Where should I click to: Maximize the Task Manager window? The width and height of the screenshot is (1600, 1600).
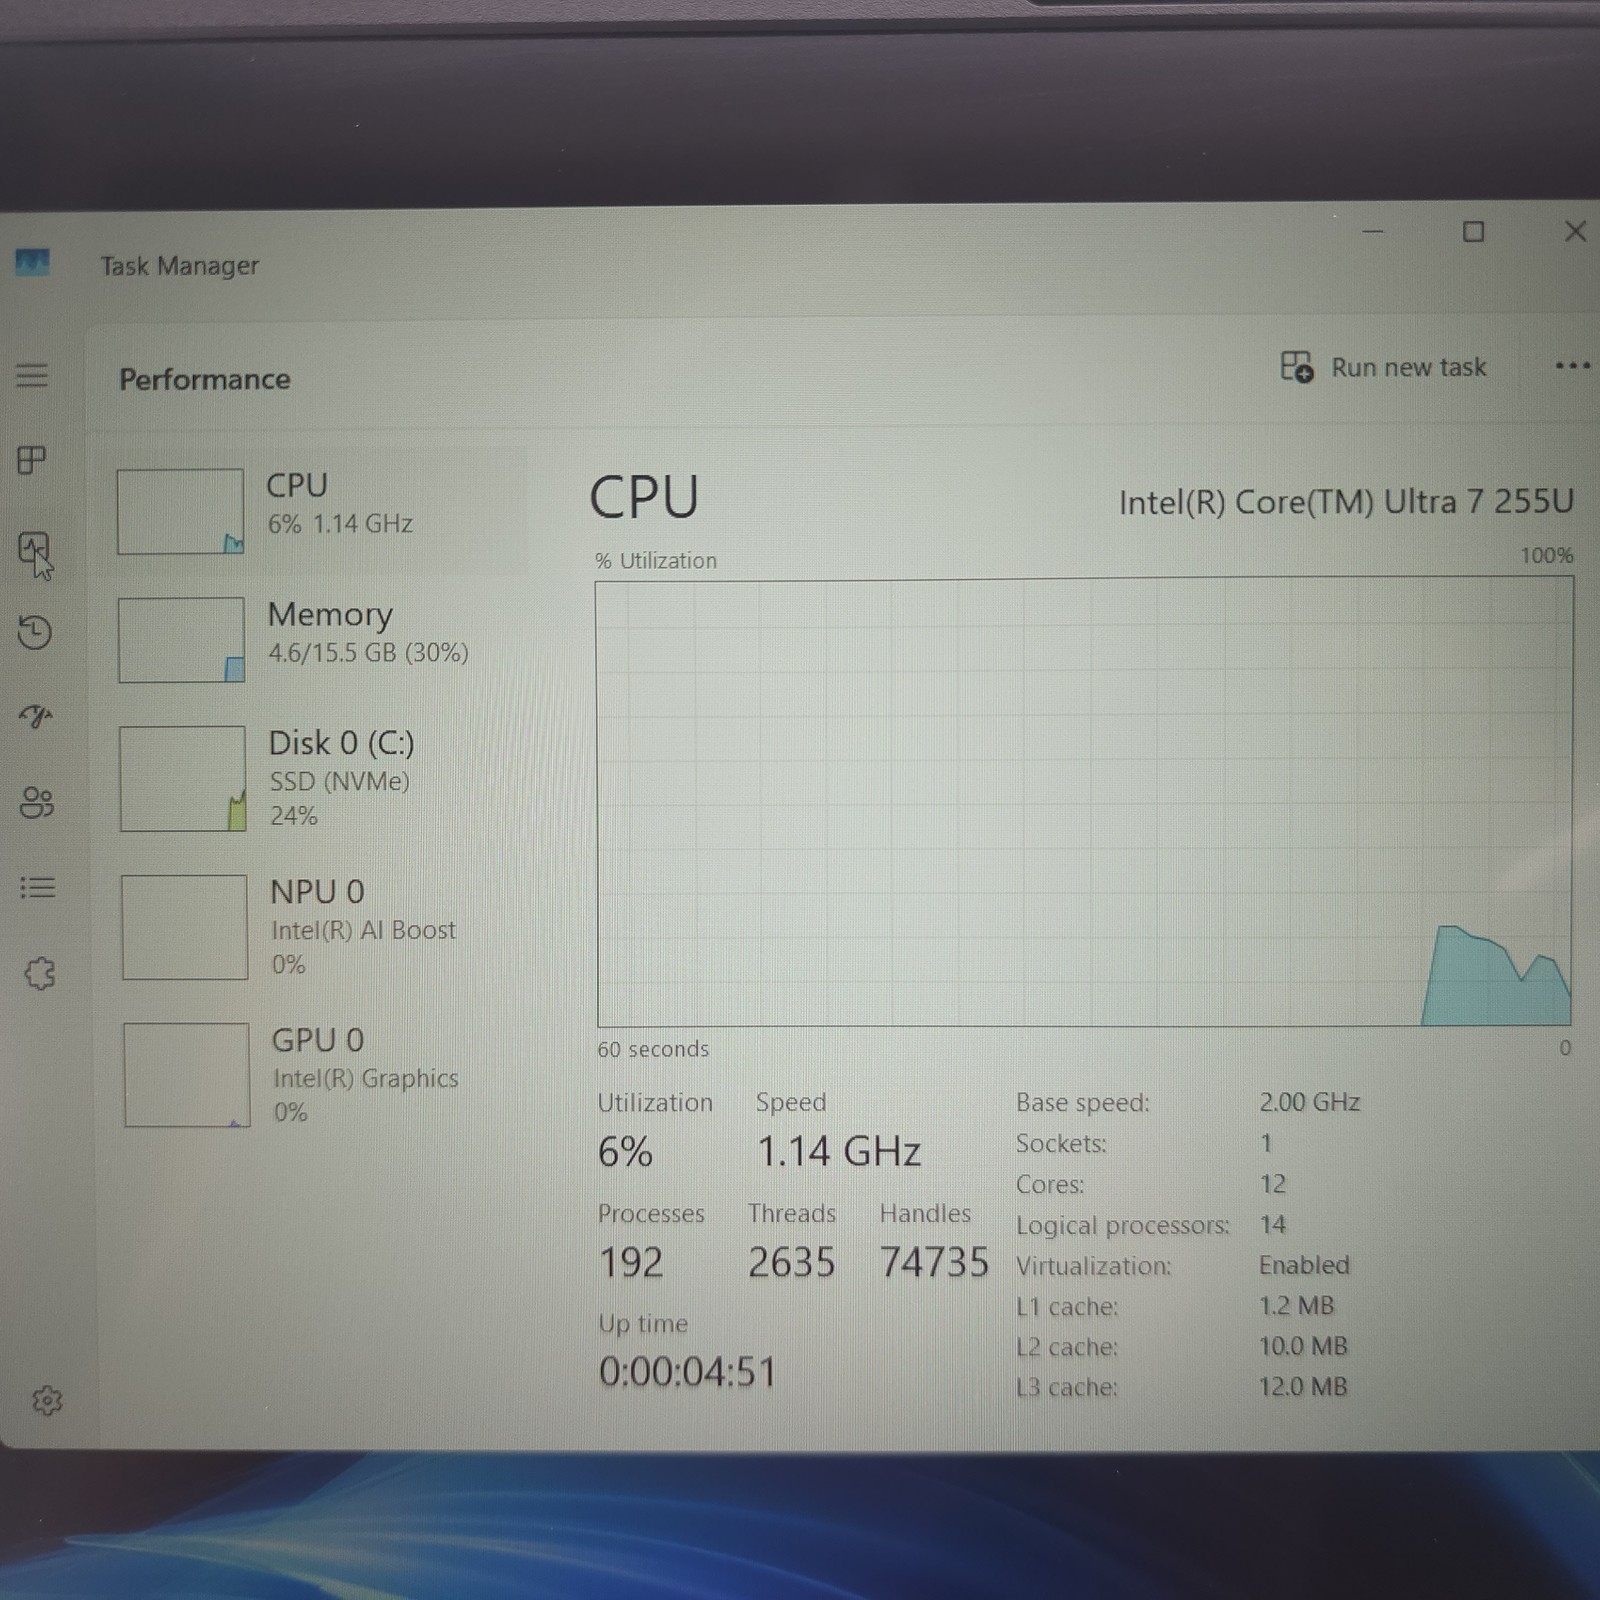[x=1473, y=232]
